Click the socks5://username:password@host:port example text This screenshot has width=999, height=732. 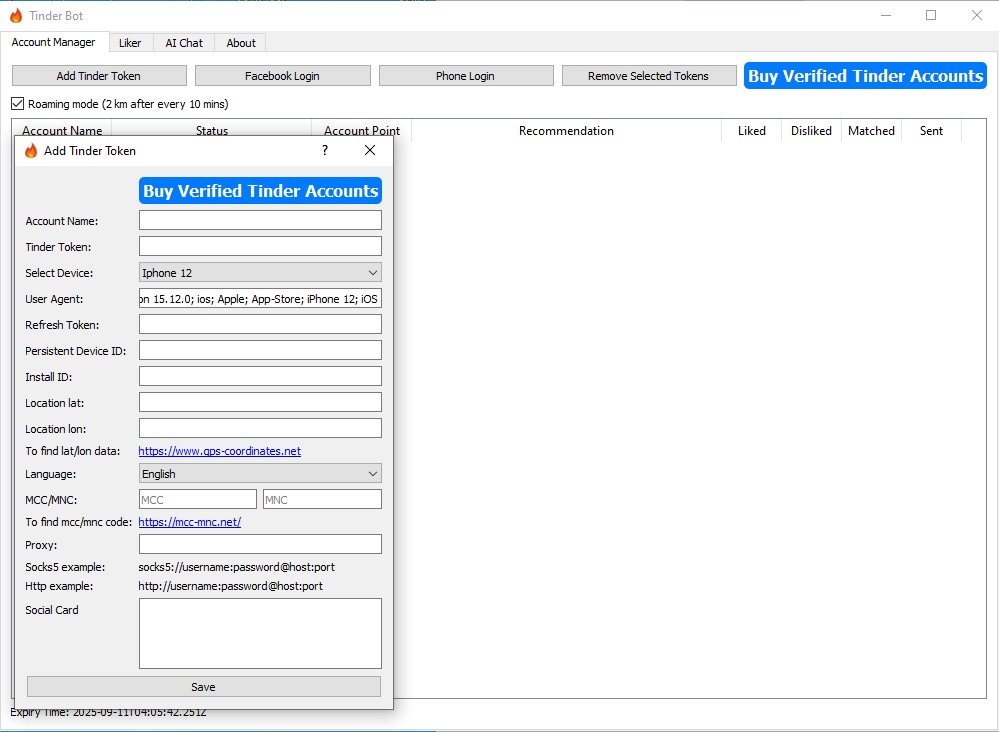(x=236, y=567)
